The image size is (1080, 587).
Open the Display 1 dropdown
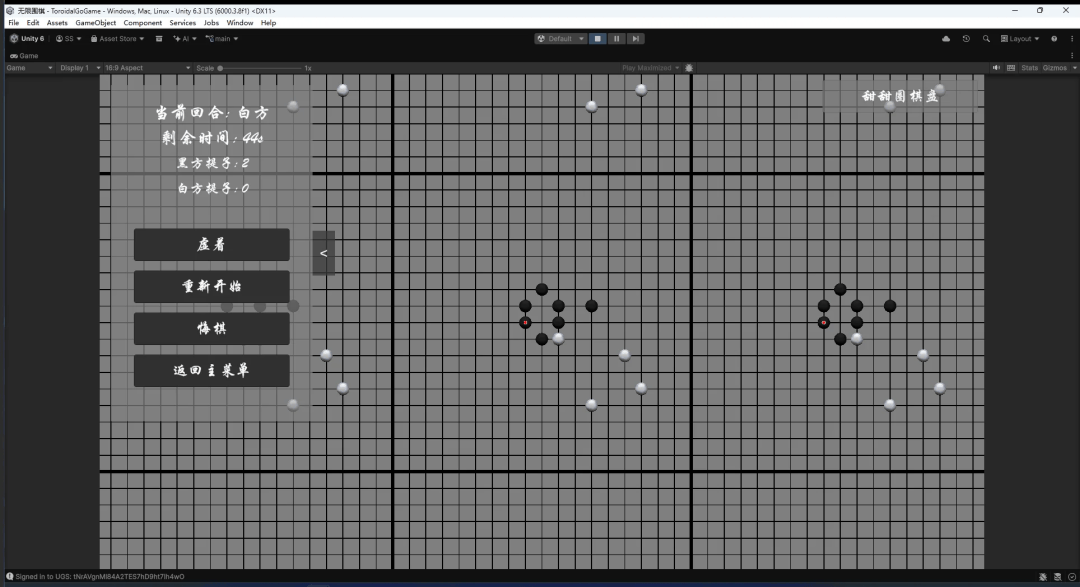pos(80,68)
